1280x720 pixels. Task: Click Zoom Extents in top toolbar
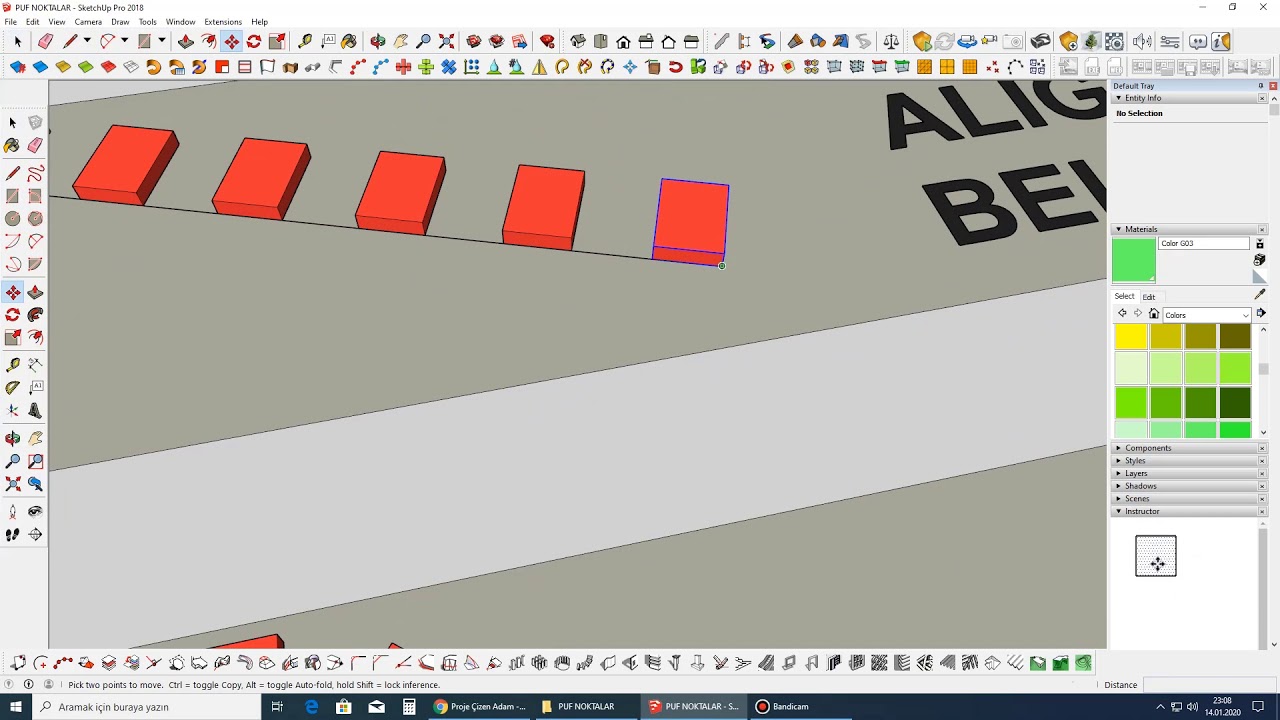tap(446, 41)
